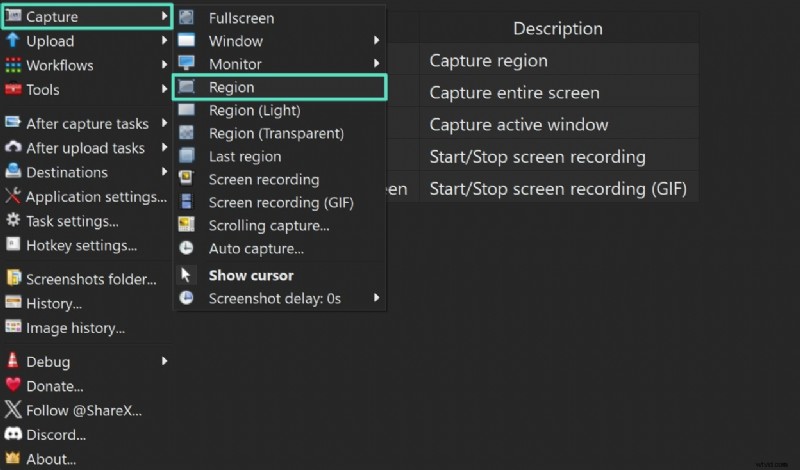The width and height of the screenshot is (800, 470).
Task: Click the Description column header
Action: coord(557,29)
